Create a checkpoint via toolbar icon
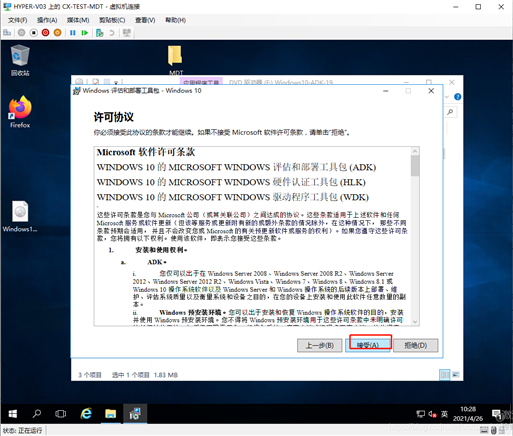This screenshot has width=513, height=436. point(100,33)
